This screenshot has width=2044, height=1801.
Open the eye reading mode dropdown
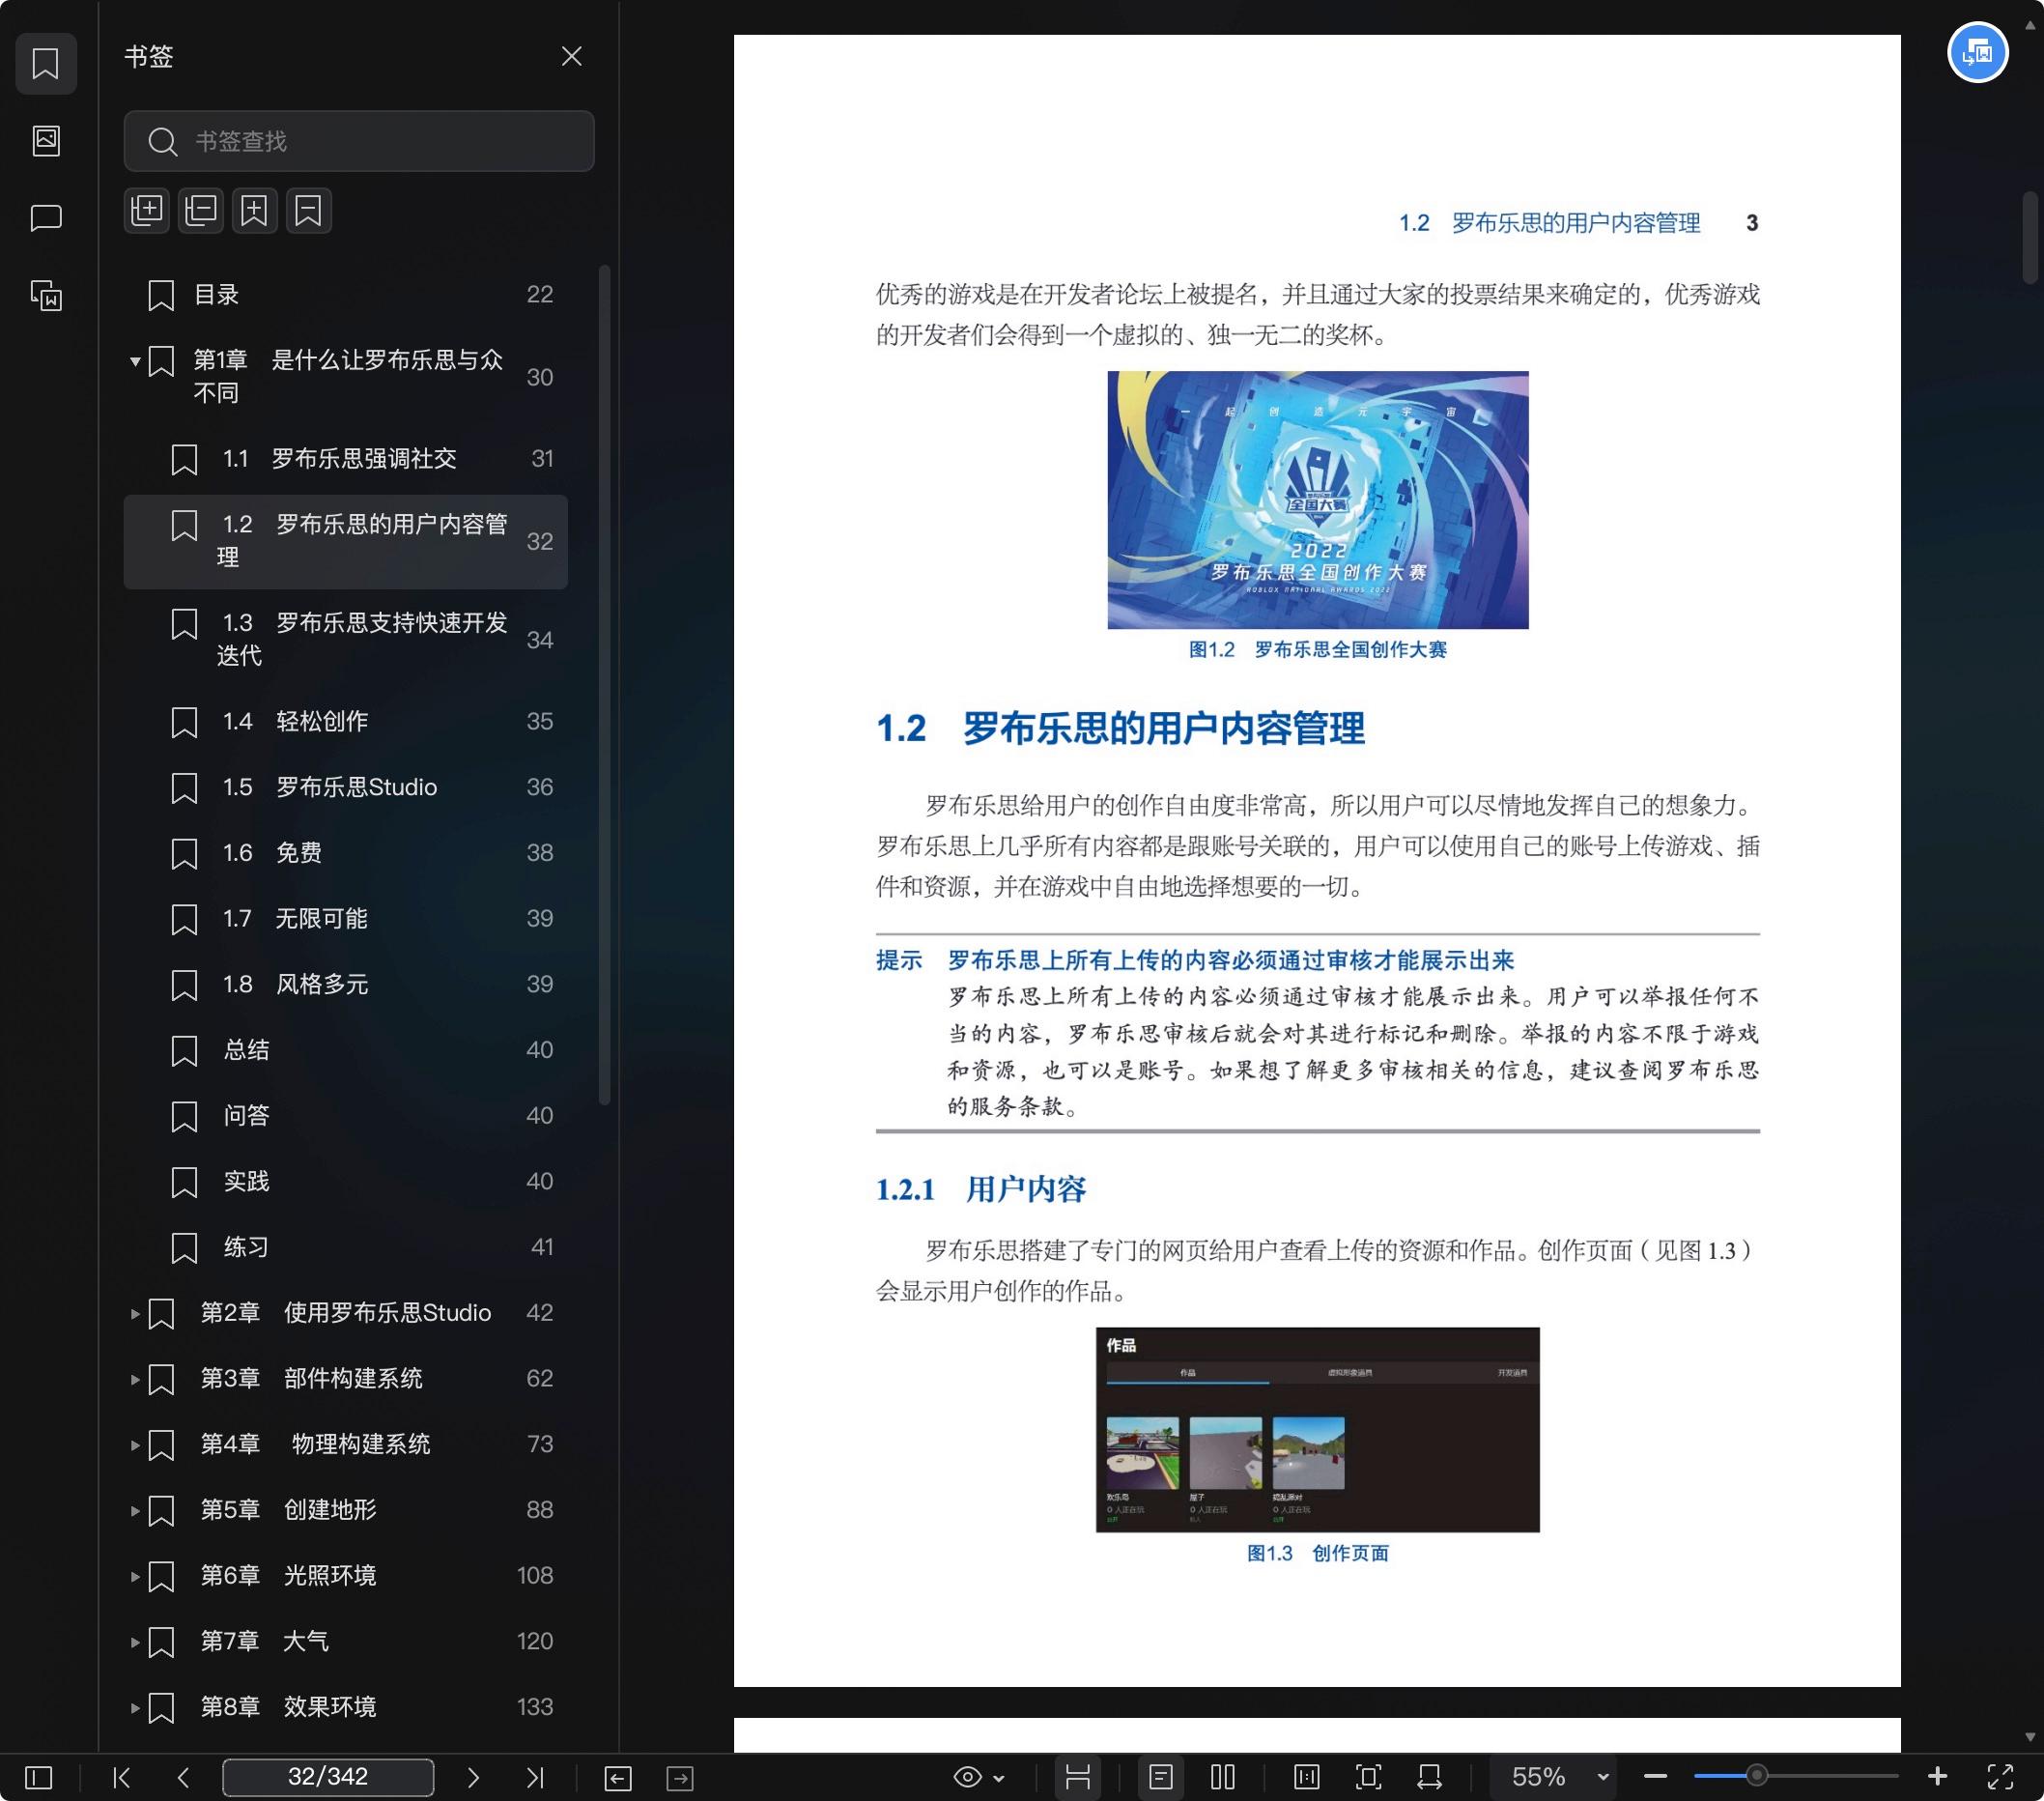(x=978, y=1777)
